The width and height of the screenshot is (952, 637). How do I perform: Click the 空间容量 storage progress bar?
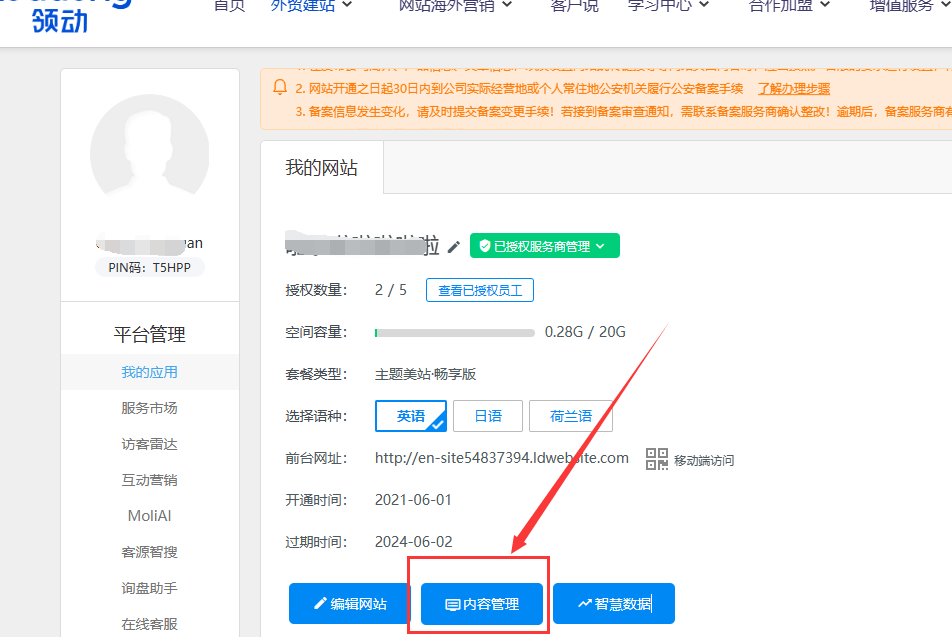455,332
